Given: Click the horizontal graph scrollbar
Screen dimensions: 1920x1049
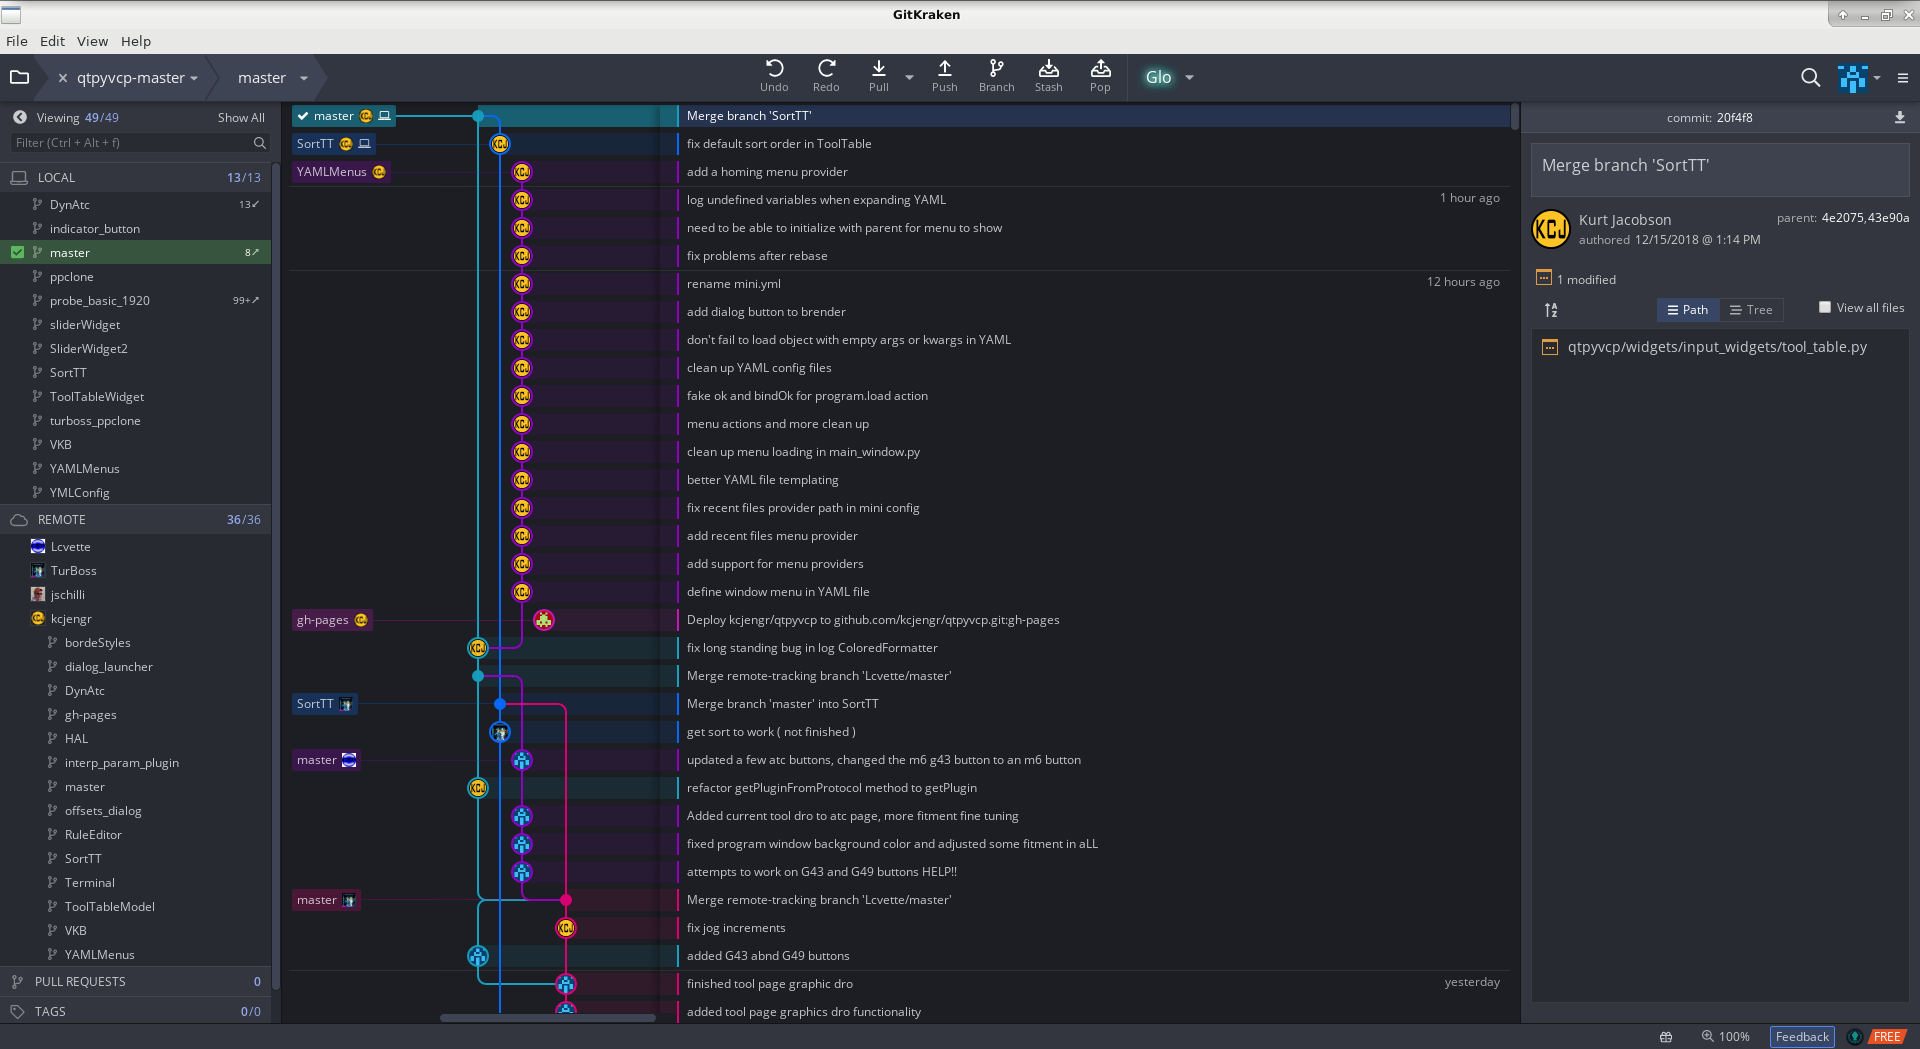Looking at the screenshot, I should tap(548, 1018).
